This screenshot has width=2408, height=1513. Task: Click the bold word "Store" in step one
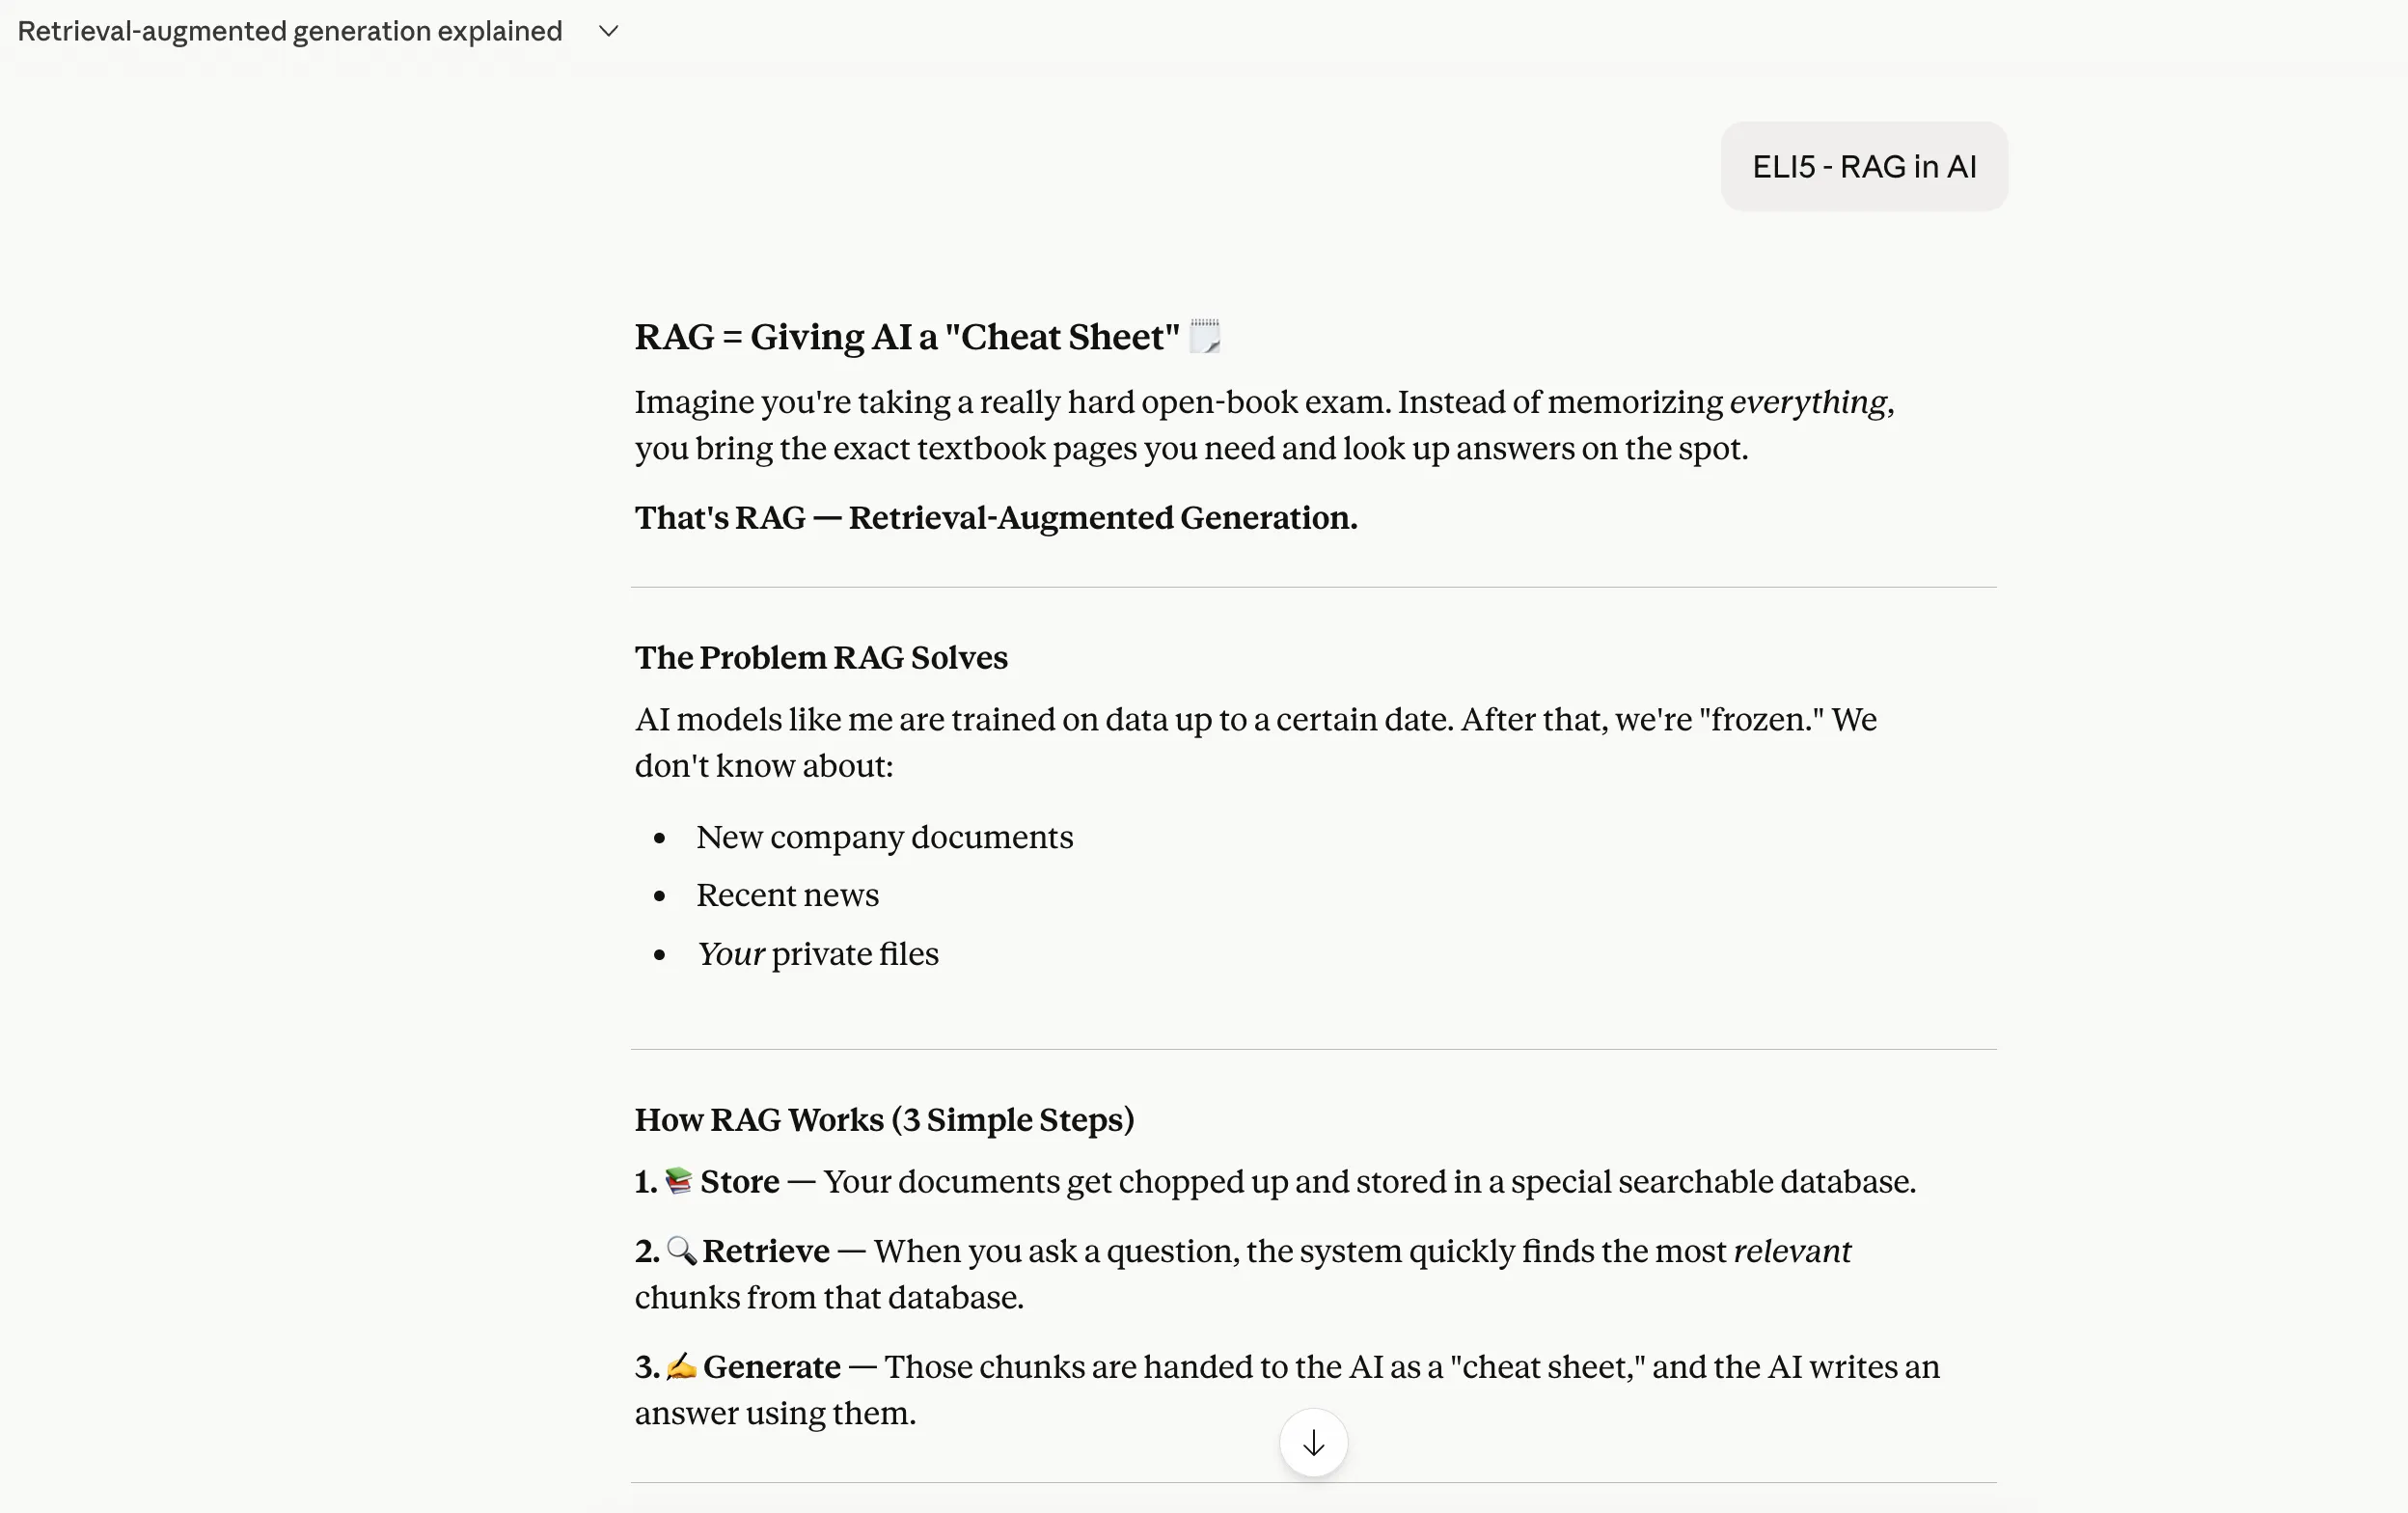click(739, 1182)
